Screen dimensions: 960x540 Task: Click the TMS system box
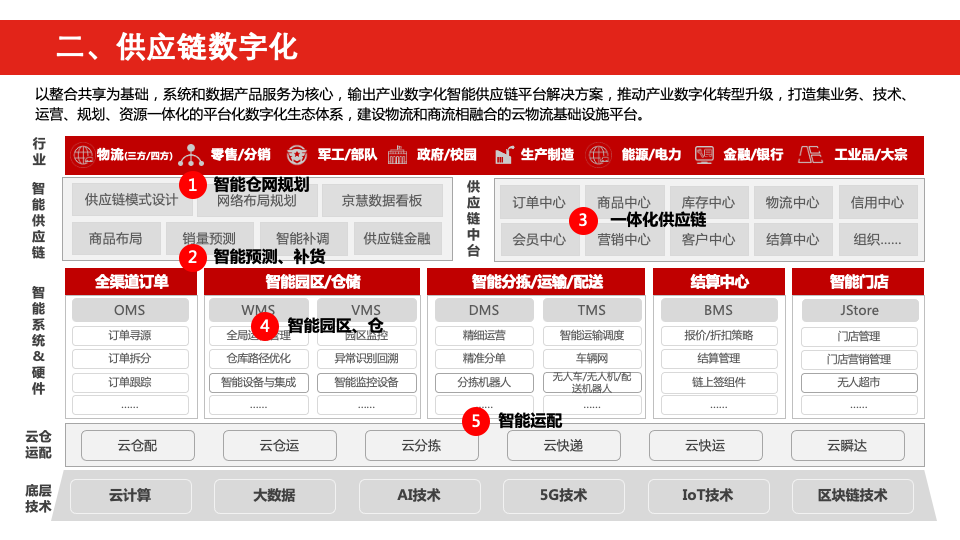[592, 310]
